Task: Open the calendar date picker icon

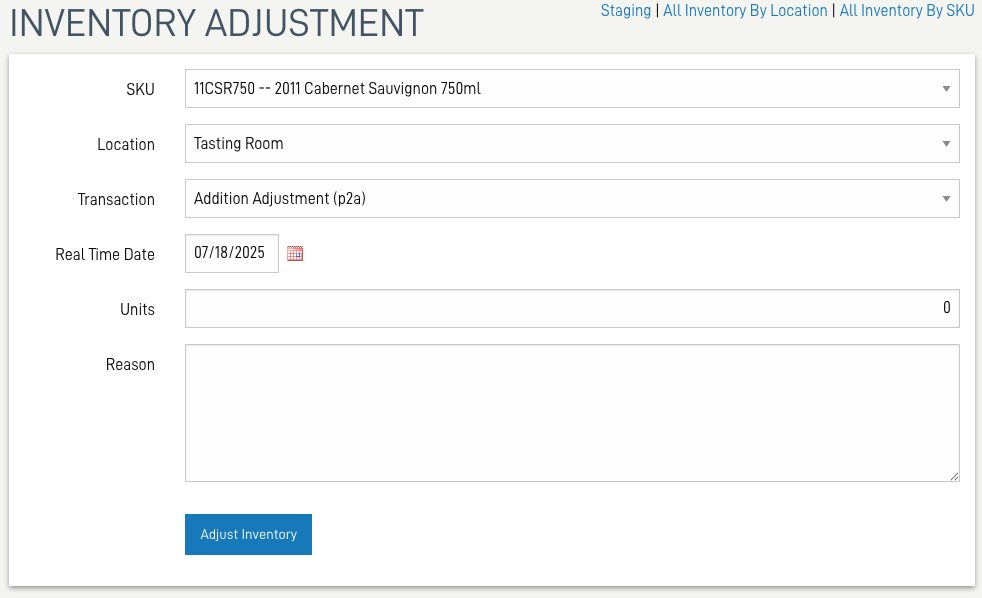Action: [295, 254]
